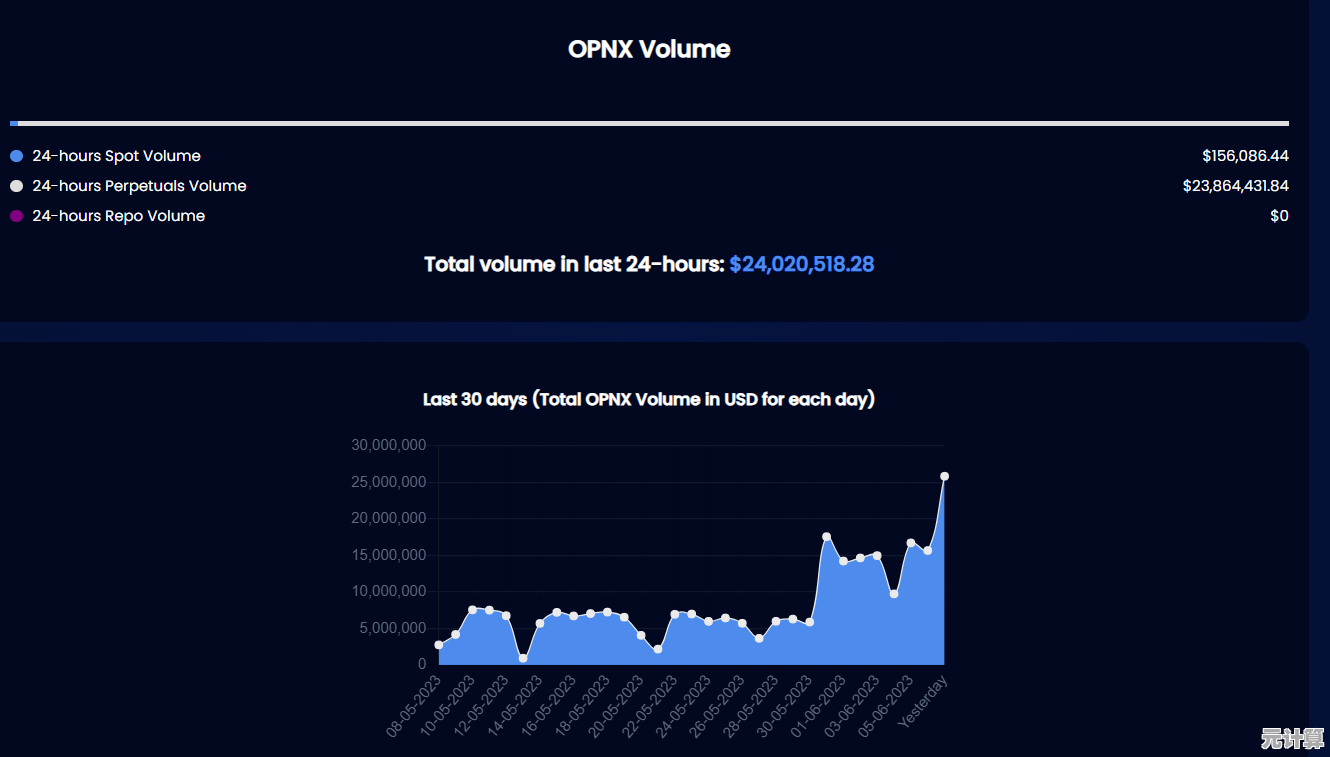Click the lowest data point near 13-05-2023
The width and height of the screenshot is (1330, 757).
pyautogui.click(x=523, y=658)
